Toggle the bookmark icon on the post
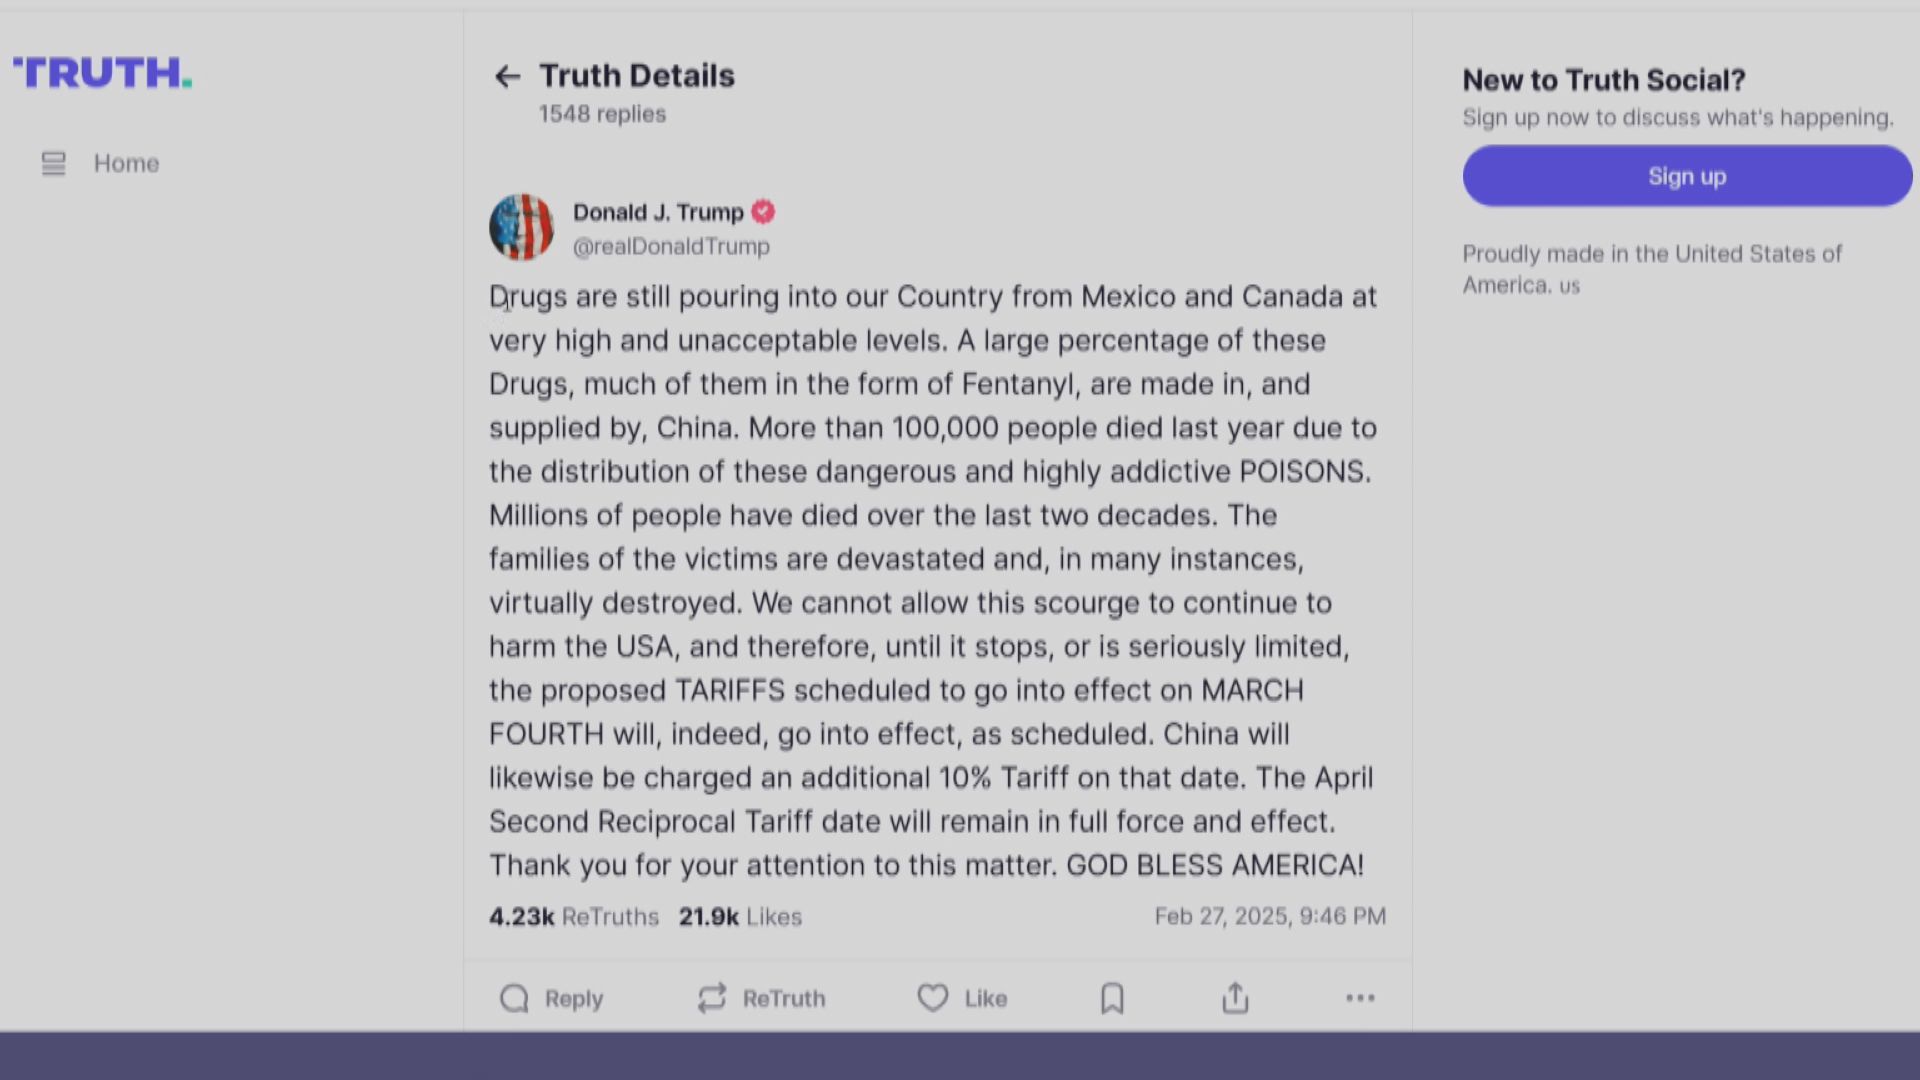Screen dimensions: 1920x1080 point(1112,998)
